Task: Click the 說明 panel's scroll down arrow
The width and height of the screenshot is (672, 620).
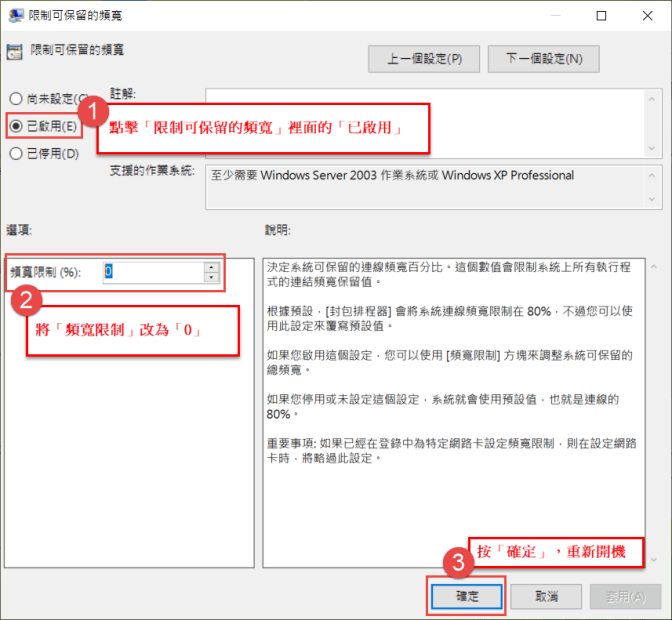Action: pos(652,558)
